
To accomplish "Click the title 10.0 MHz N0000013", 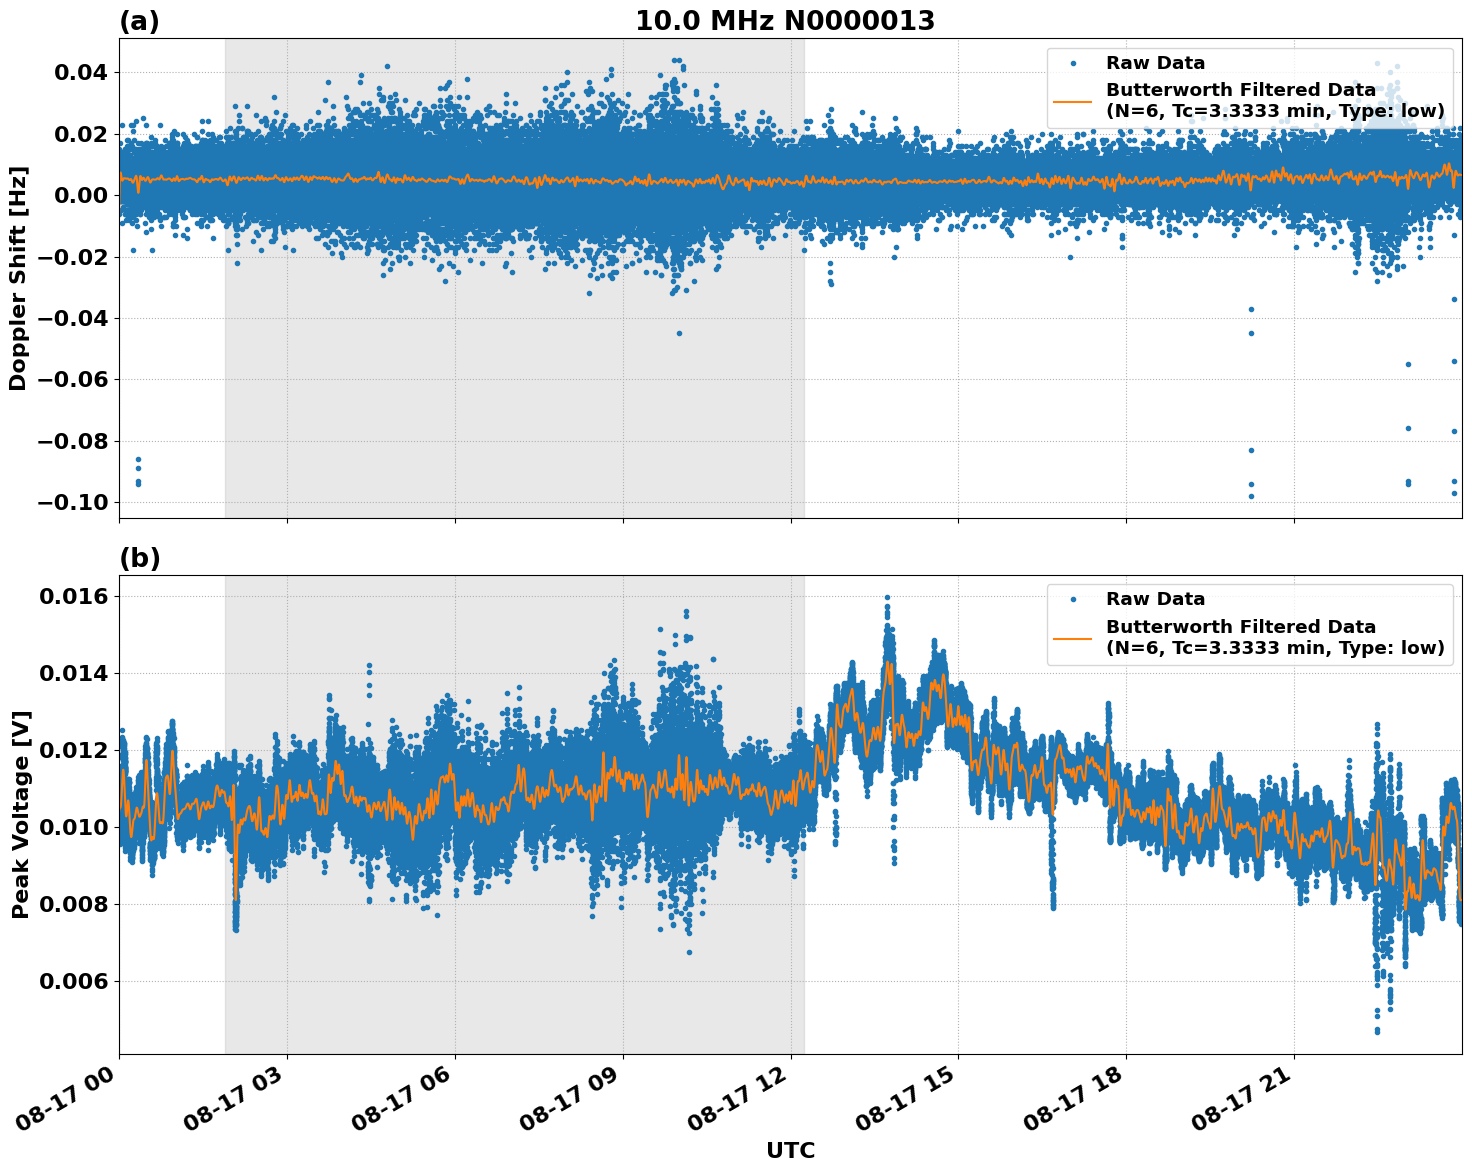I will 784,17.
